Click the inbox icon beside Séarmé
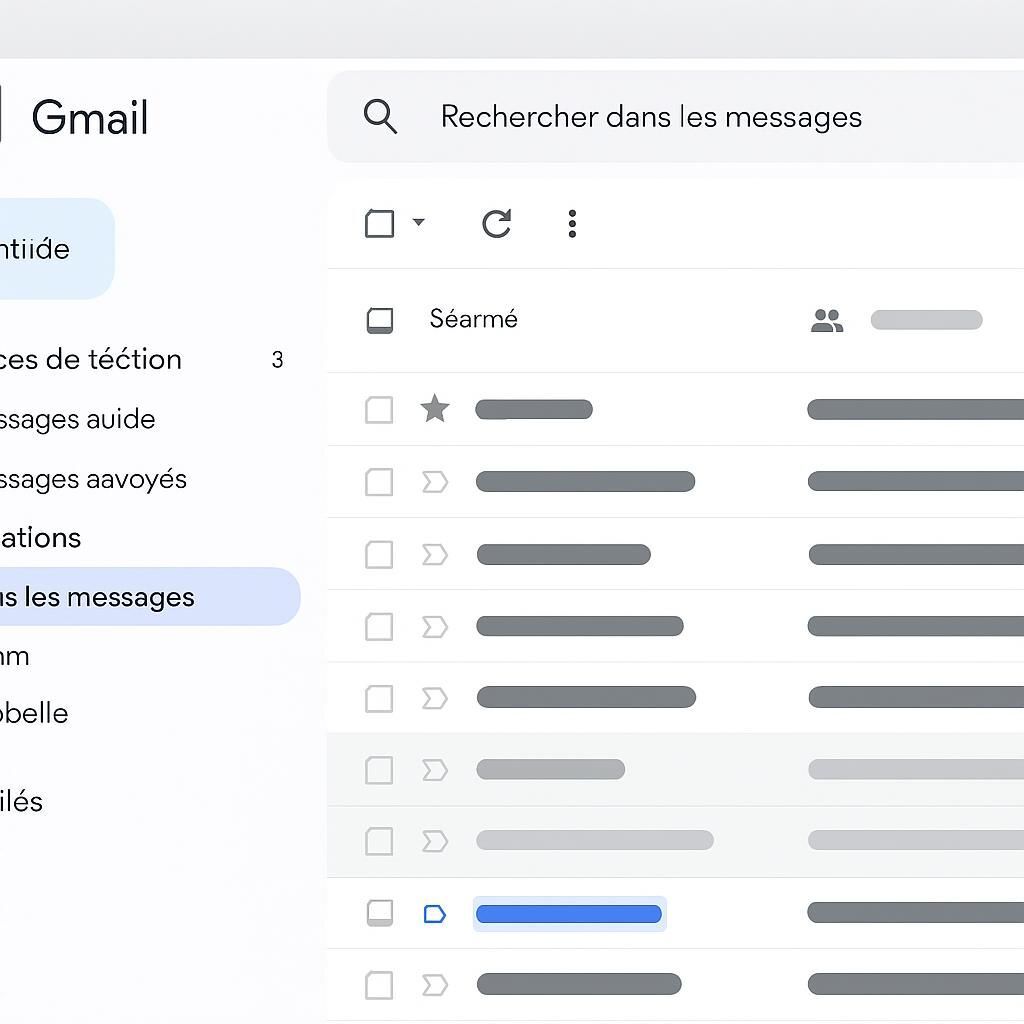 point(379,320)
